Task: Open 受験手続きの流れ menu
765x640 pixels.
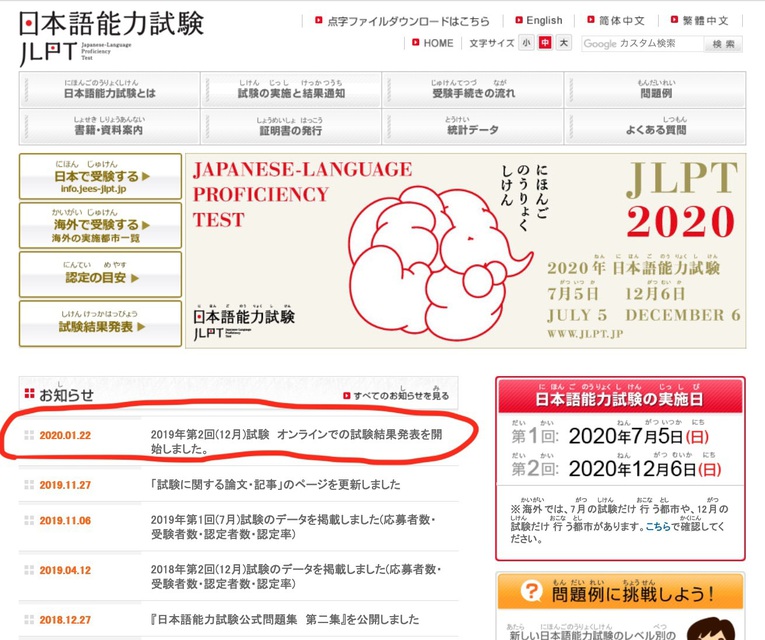Action: click(x=473, y=90)
